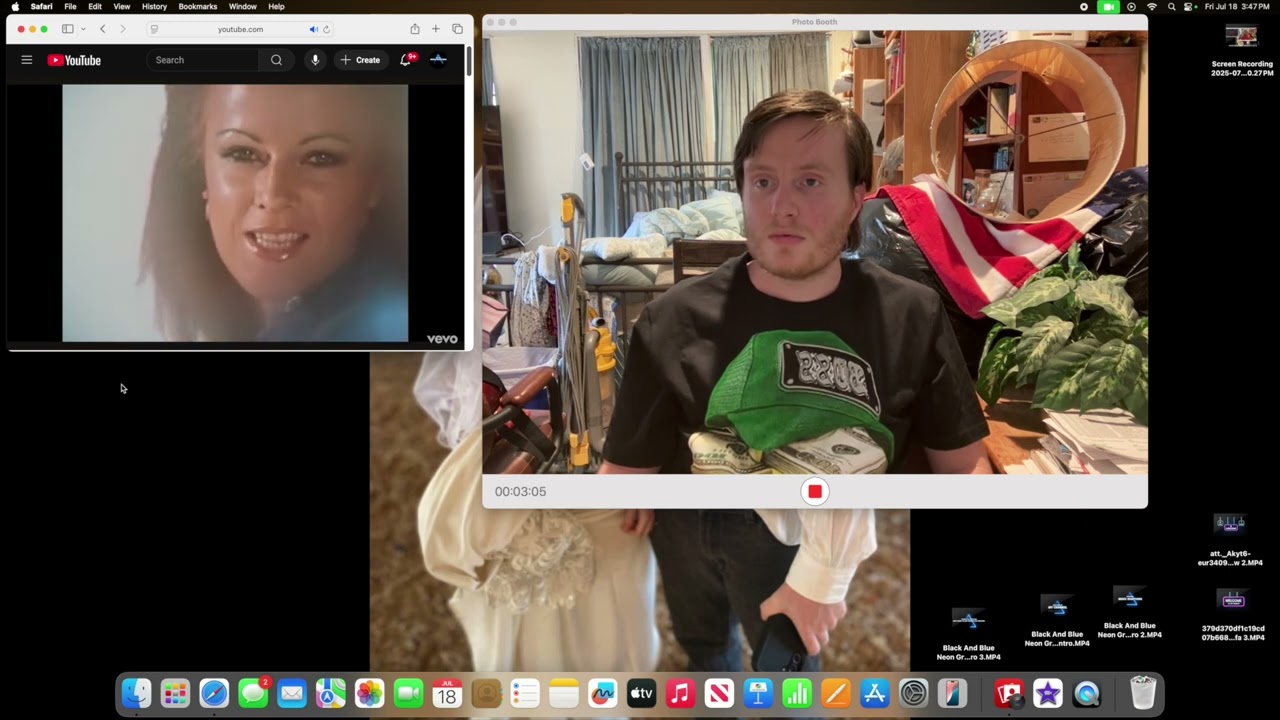This screenshot has height=720, width=1280.
Task: Open Finder from the Dock
Action: pyautogui.click(x=136, y=693)
